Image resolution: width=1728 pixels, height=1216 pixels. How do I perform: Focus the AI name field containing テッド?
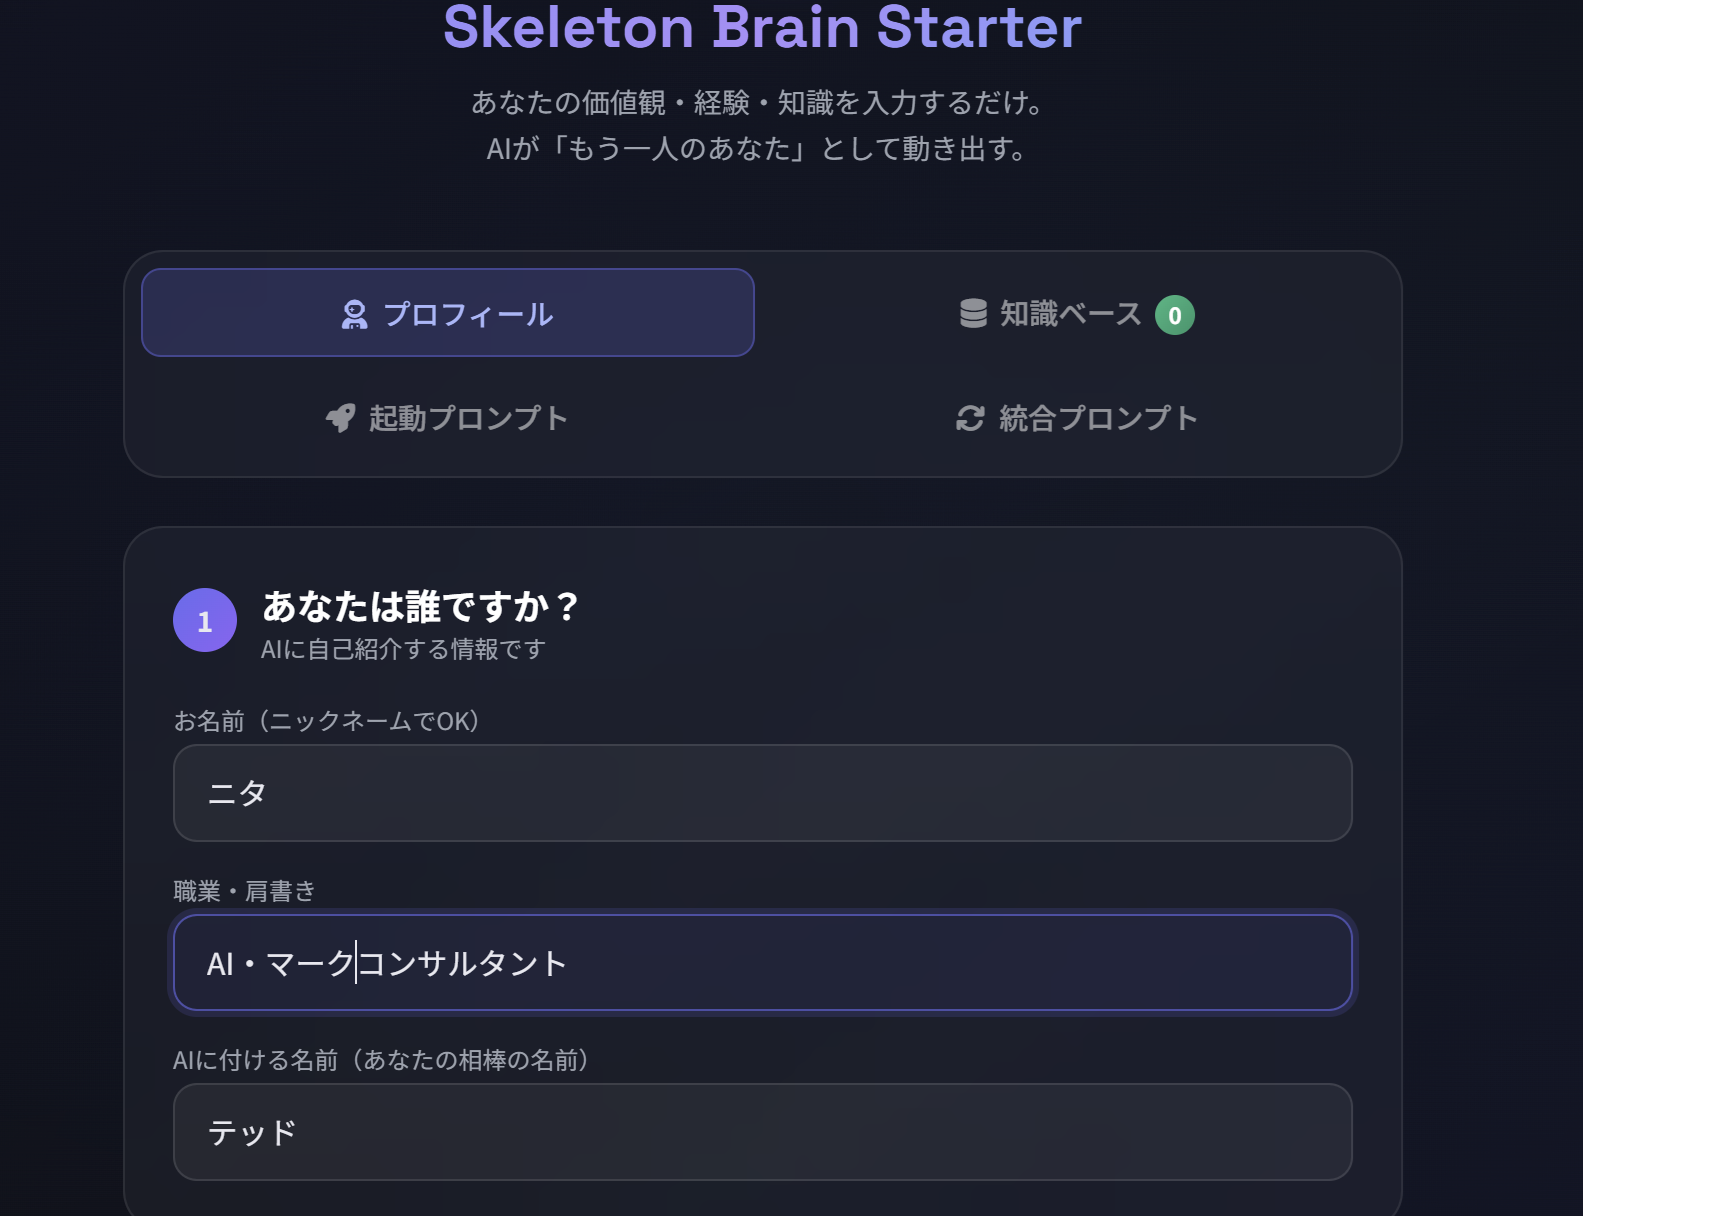[762, 1132]
